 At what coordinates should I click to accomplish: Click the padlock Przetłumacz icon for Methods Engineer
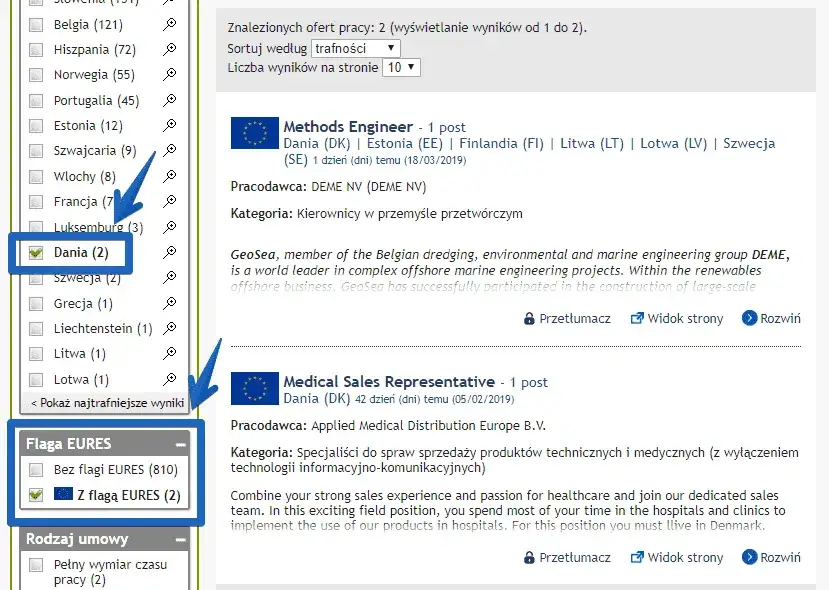pyautogui.click(x=530, y=319)
